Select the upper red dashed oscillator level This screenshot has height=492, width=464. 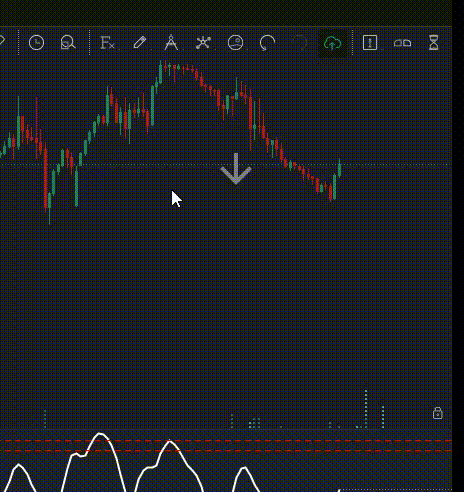[x=226, y=441]
